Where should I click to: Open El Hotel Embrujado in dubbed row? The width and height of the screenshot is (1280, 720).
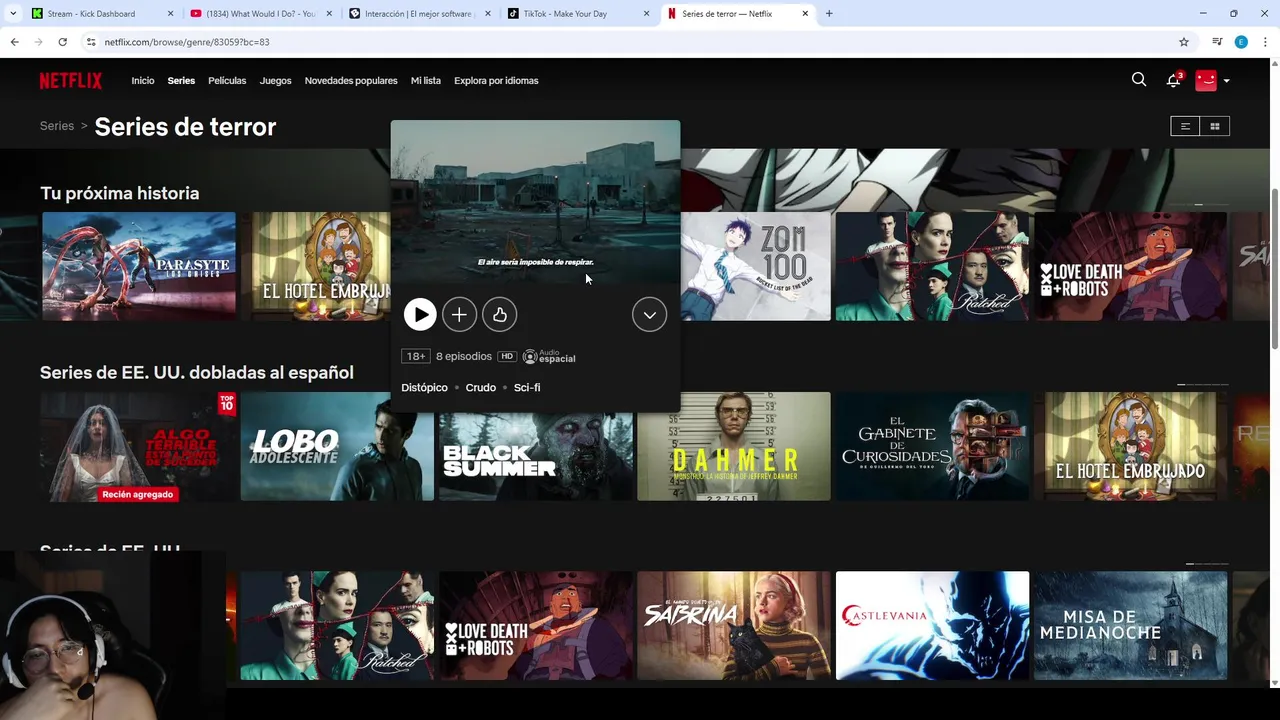coord(1130,446)
